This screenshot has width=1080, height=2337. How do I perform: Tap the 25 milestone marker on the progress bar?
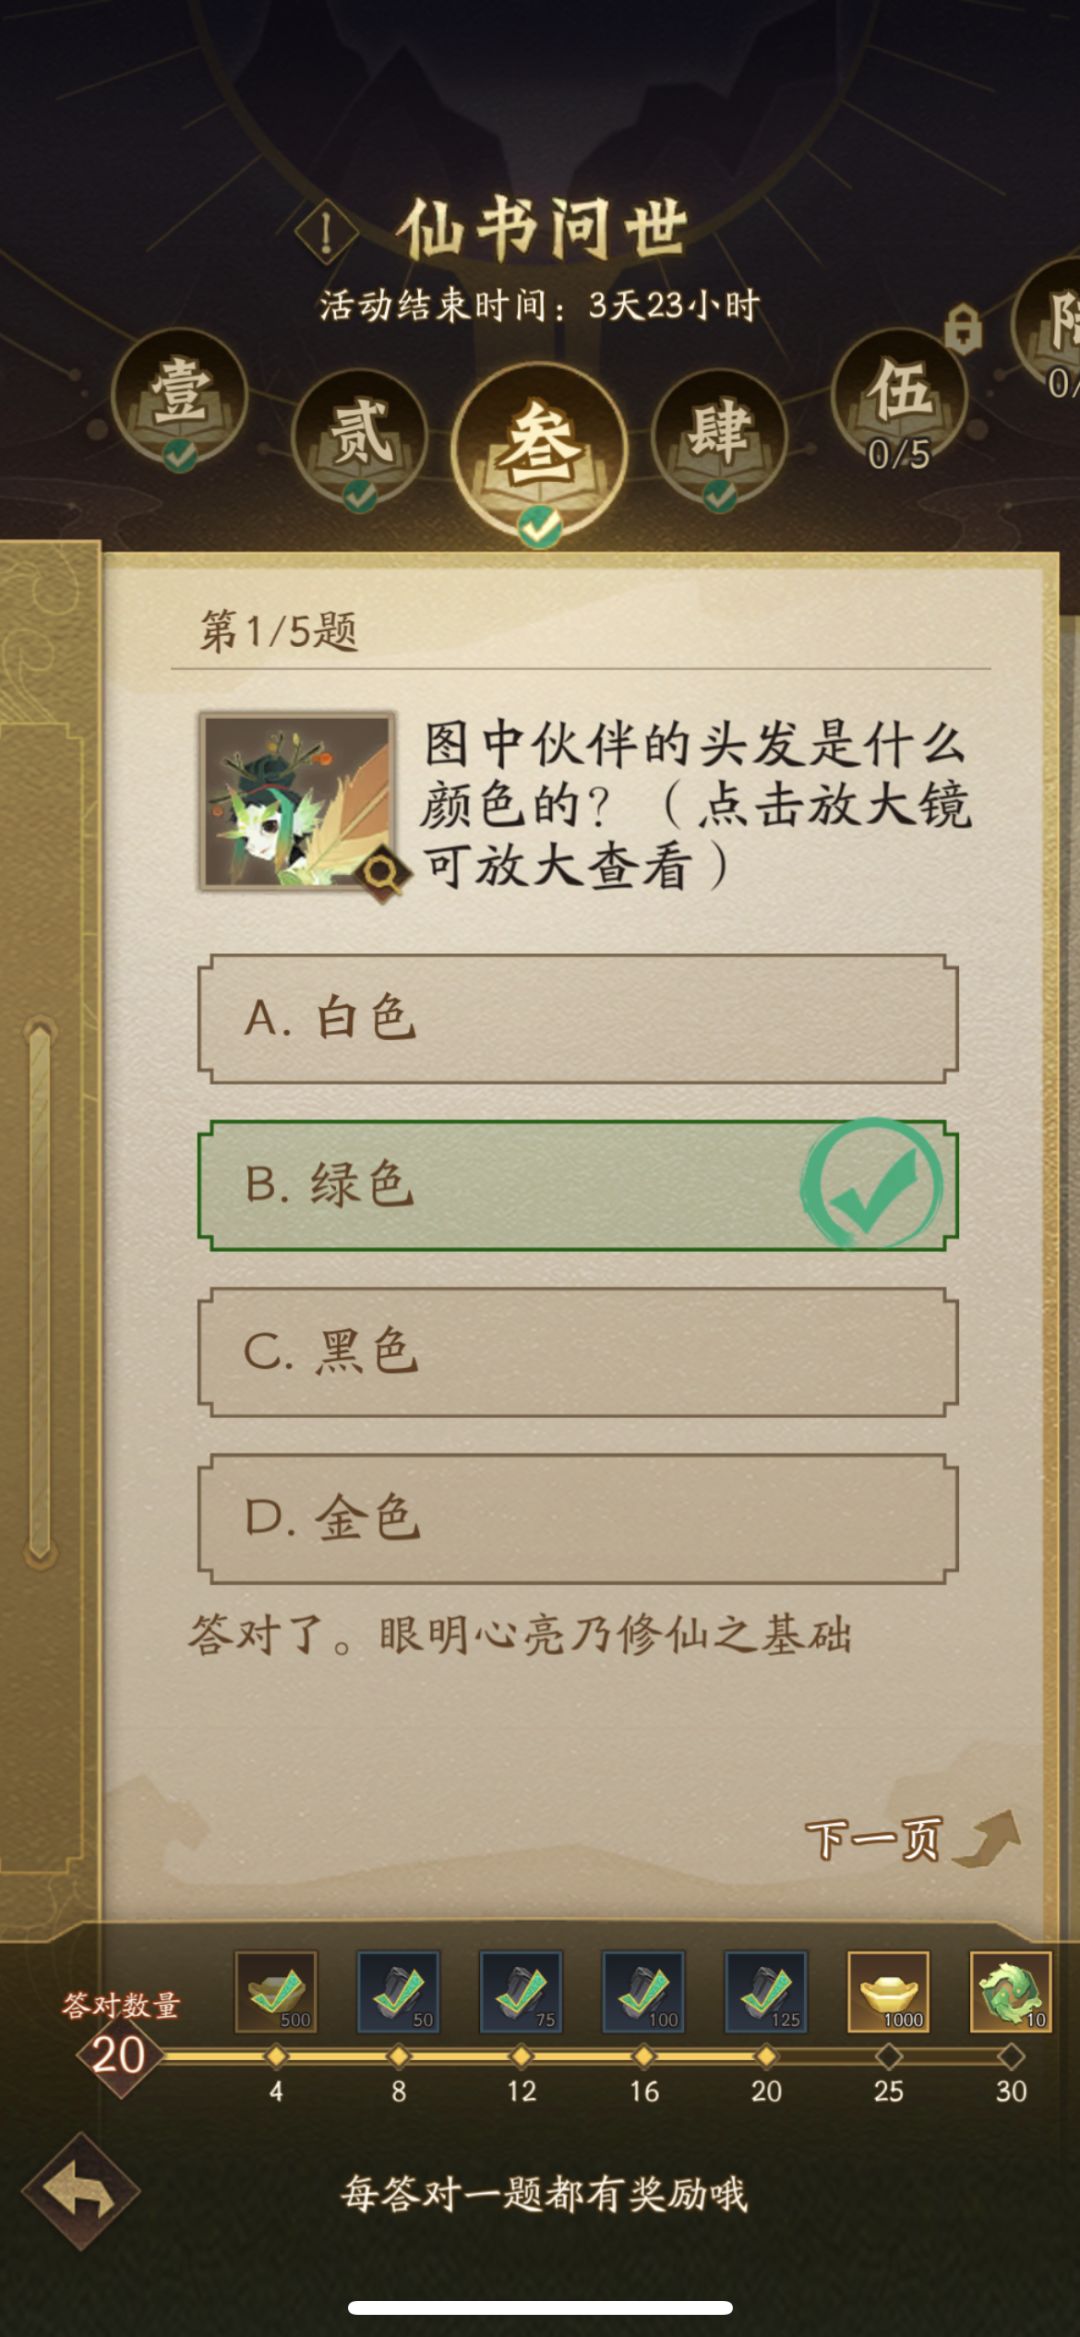[x=888, y=2056]
